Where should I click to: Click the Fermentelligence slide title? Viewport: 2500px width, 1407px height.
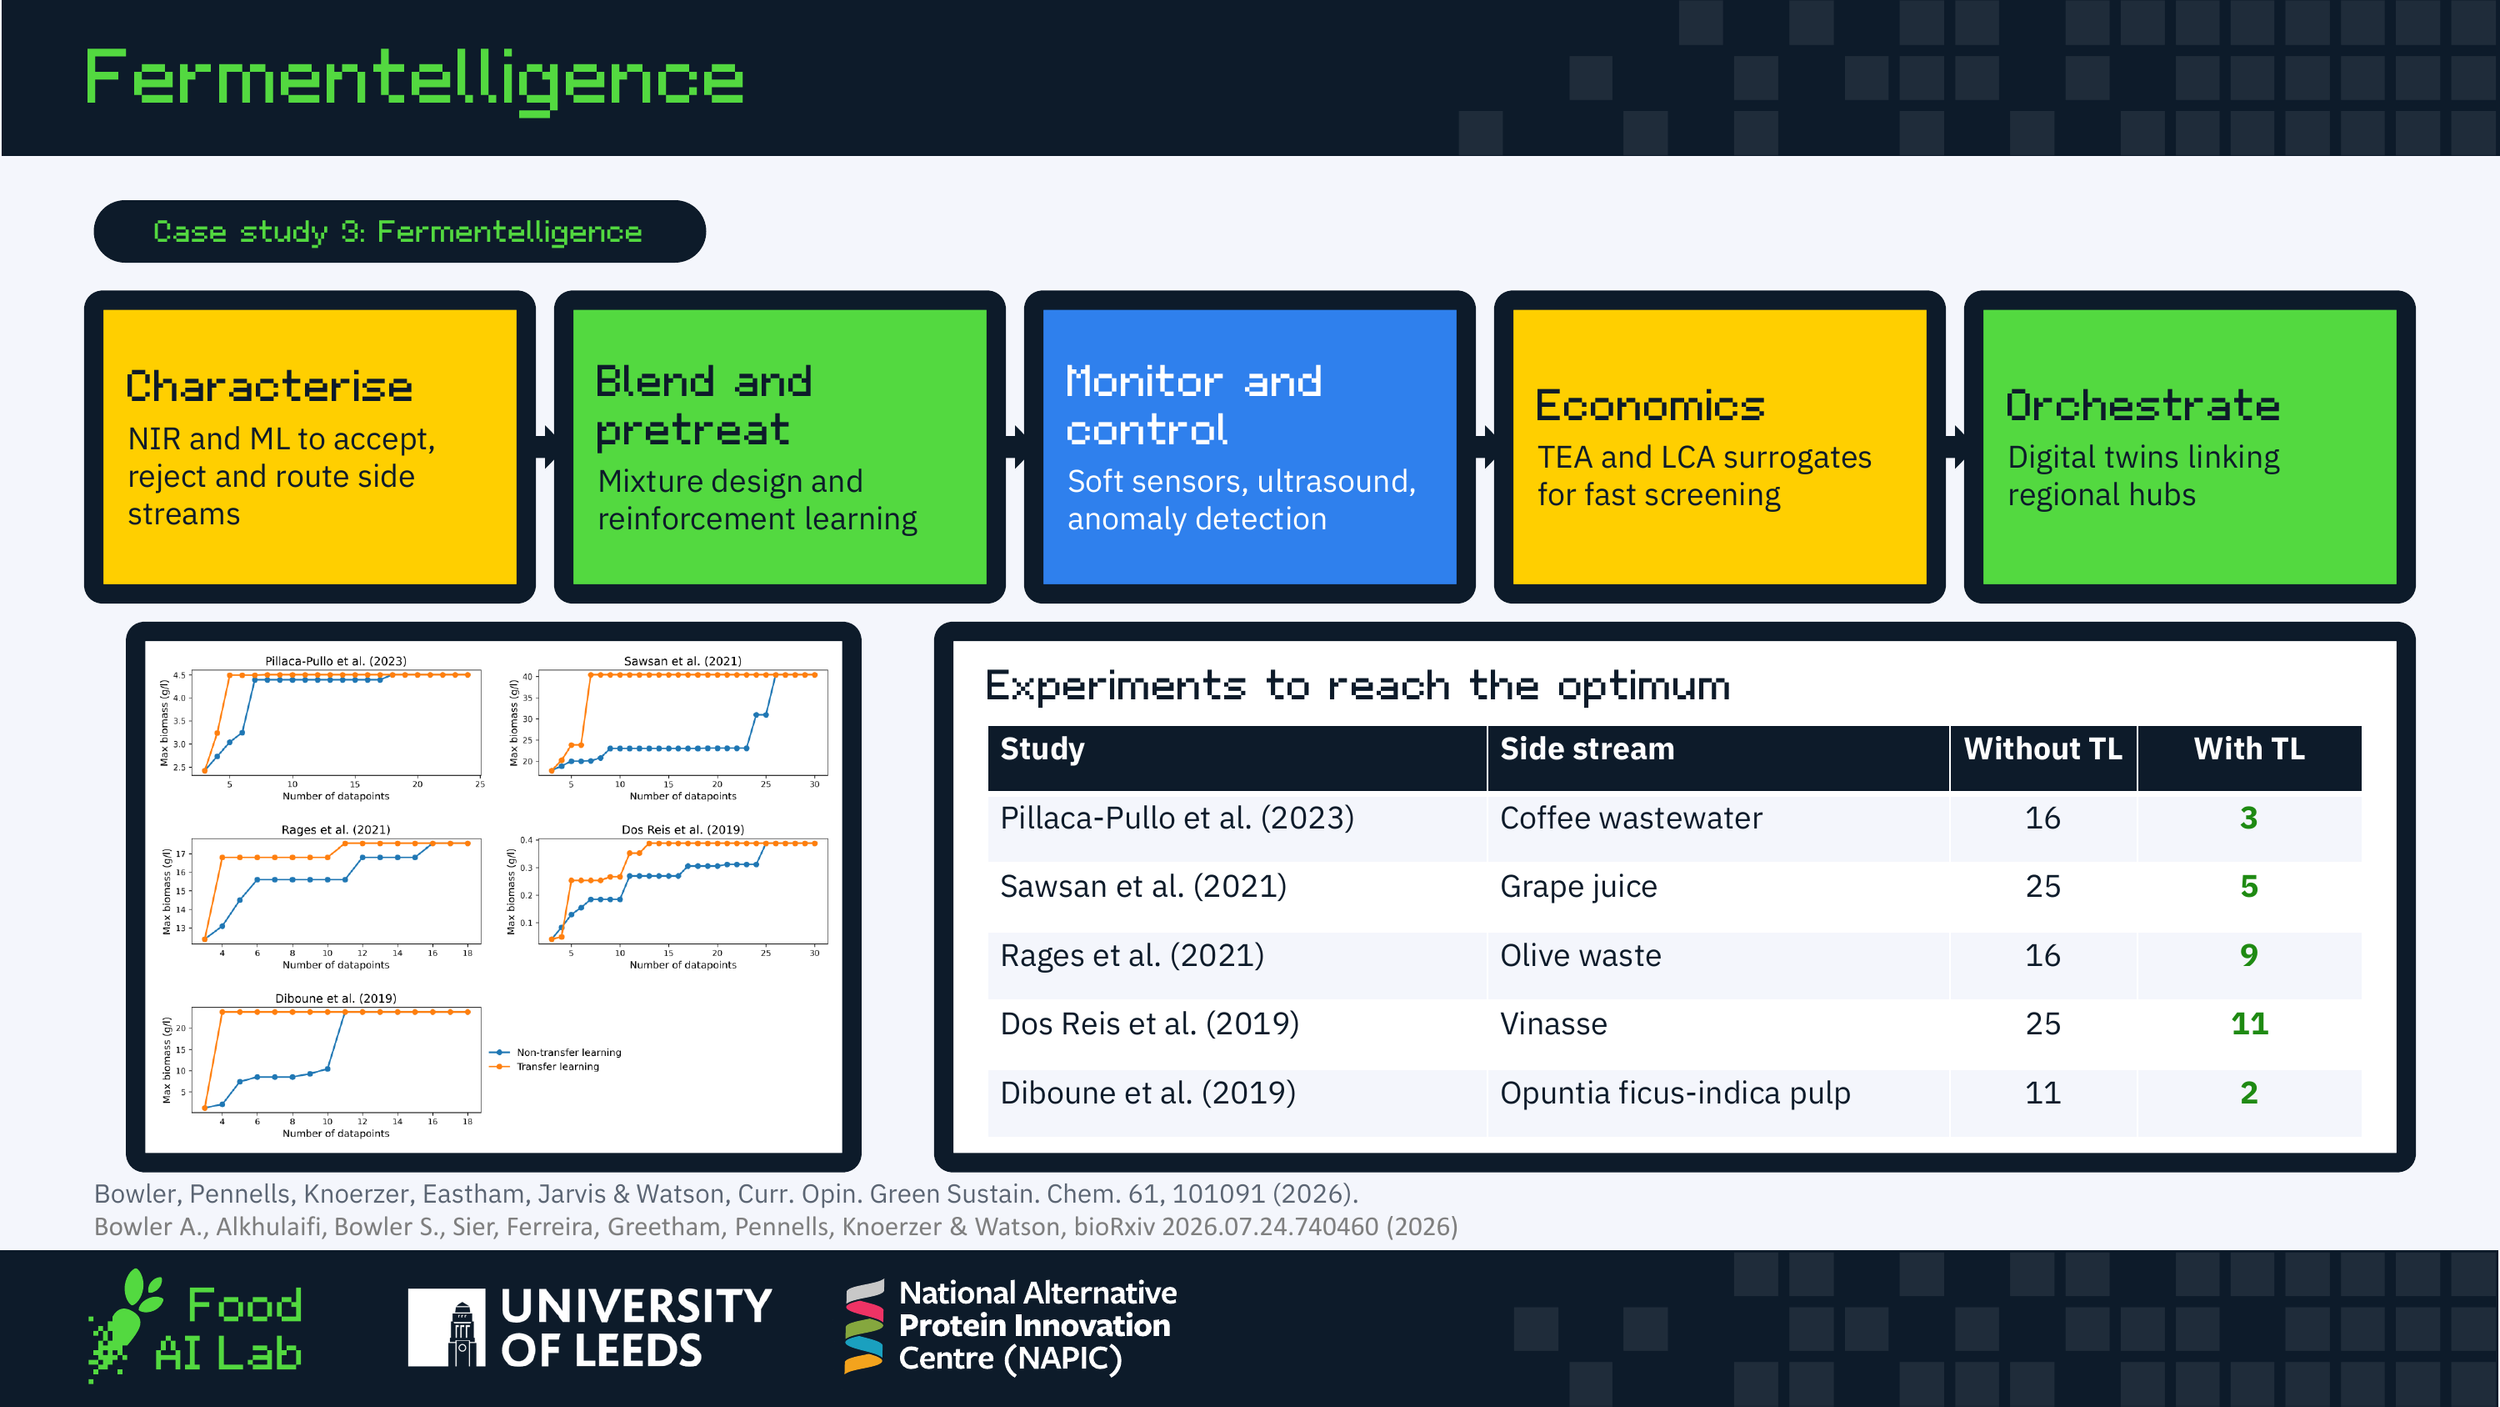tap(415, 80)
